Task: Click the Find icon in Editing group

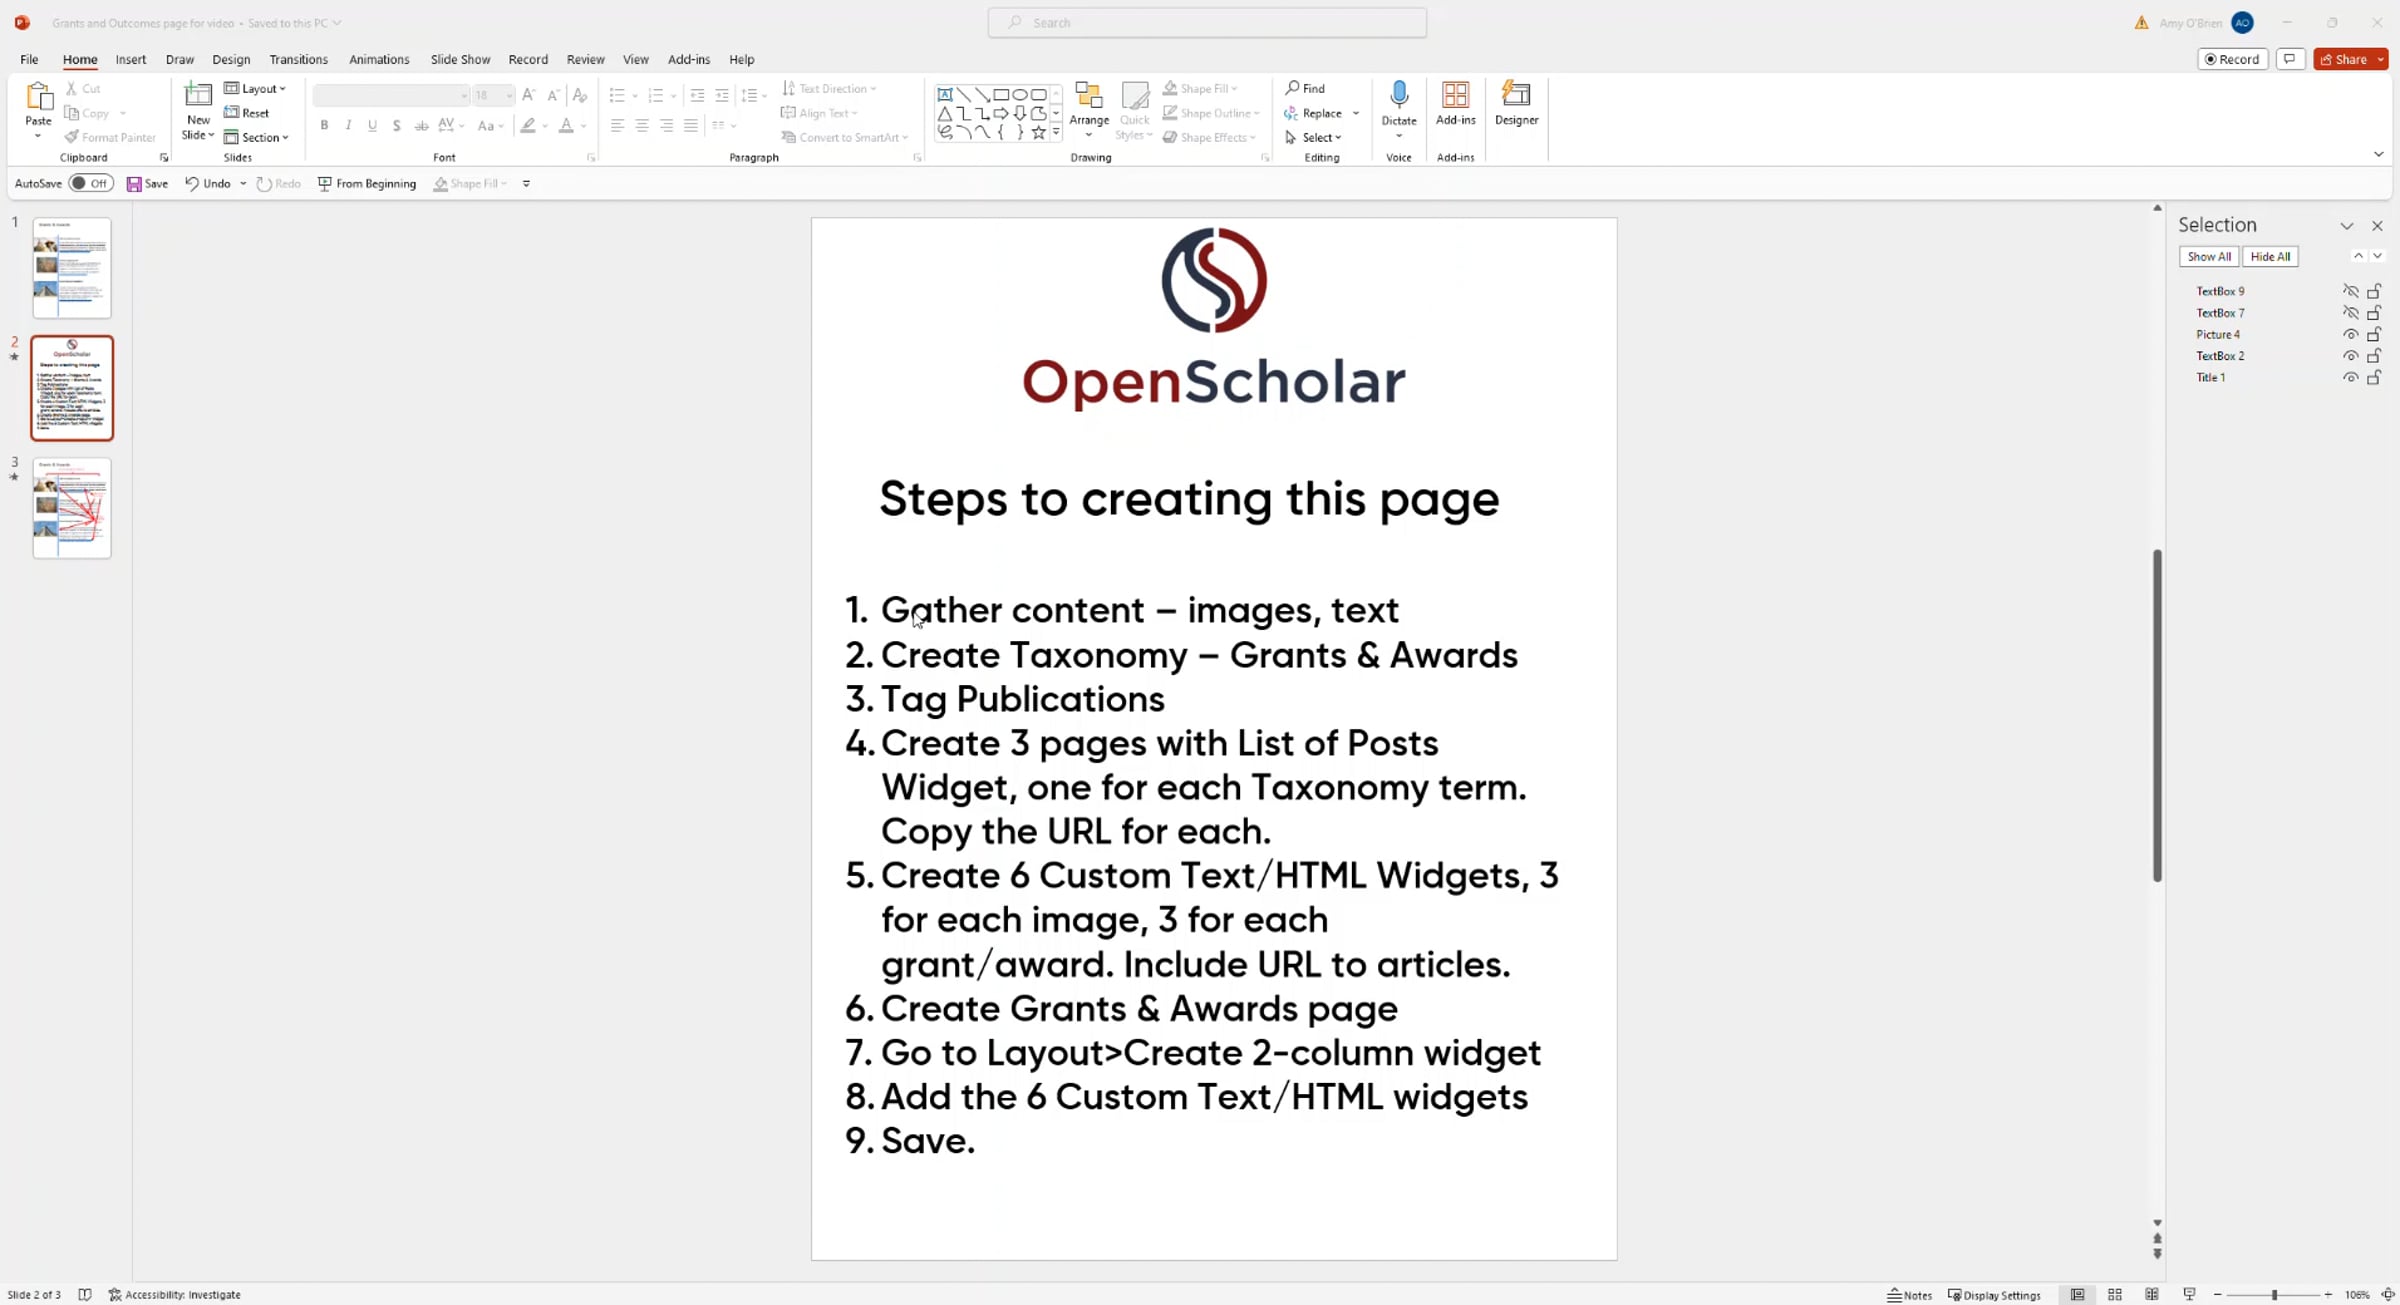Action: click(1305, 88)
